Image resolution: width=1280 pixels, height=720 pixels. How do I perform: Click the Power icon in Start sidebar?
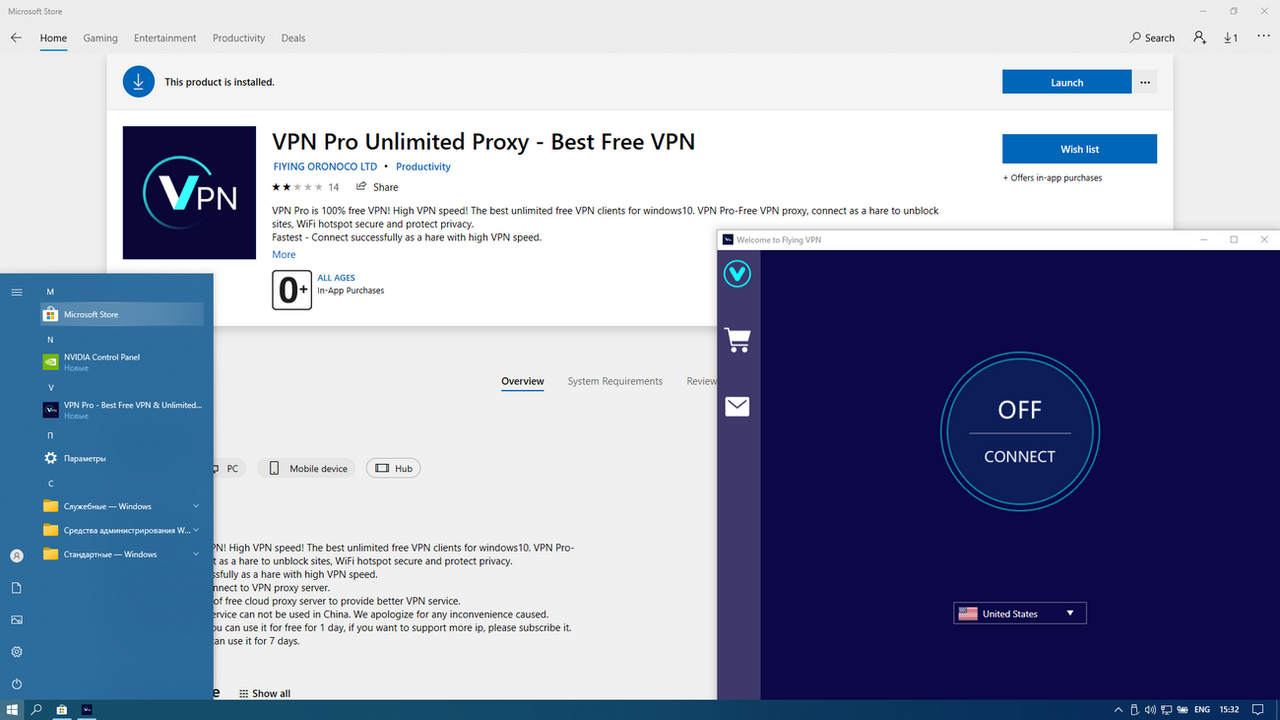pyautogui.click(x=16, y=684)
